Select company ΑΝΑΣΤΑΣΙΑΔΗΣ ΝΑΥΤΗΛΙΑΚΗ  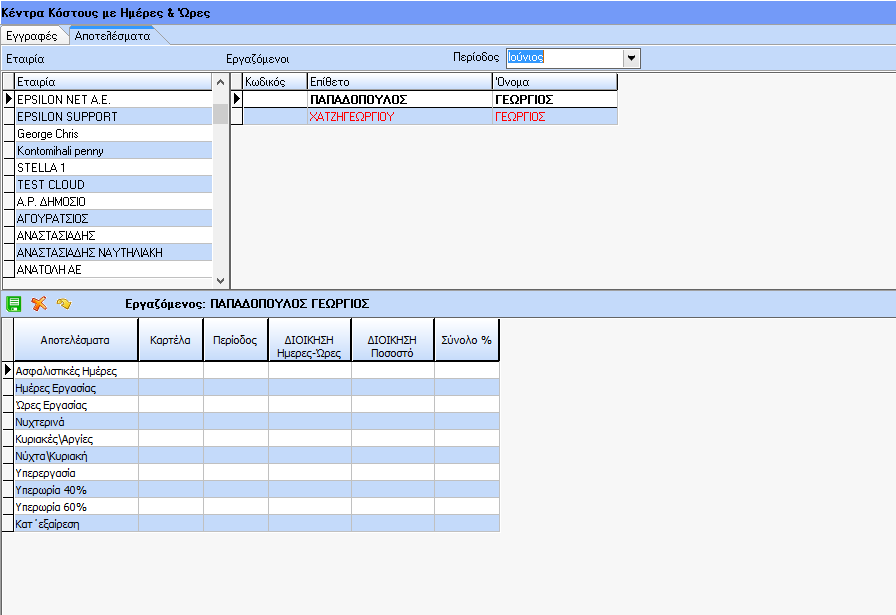click(x=114, y=253)
